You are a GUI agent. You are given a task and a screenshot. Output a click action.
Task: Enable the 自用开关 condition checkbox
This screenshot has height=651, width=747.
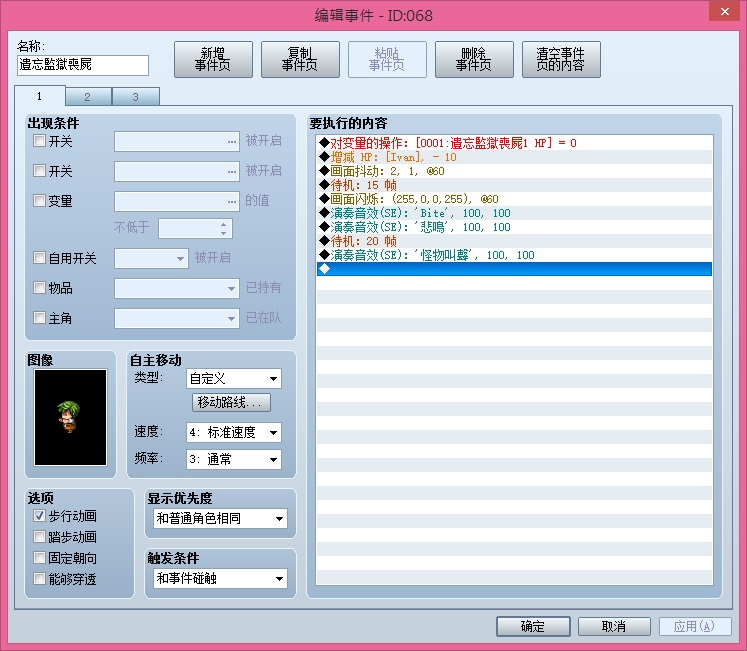tap(39, 258)
